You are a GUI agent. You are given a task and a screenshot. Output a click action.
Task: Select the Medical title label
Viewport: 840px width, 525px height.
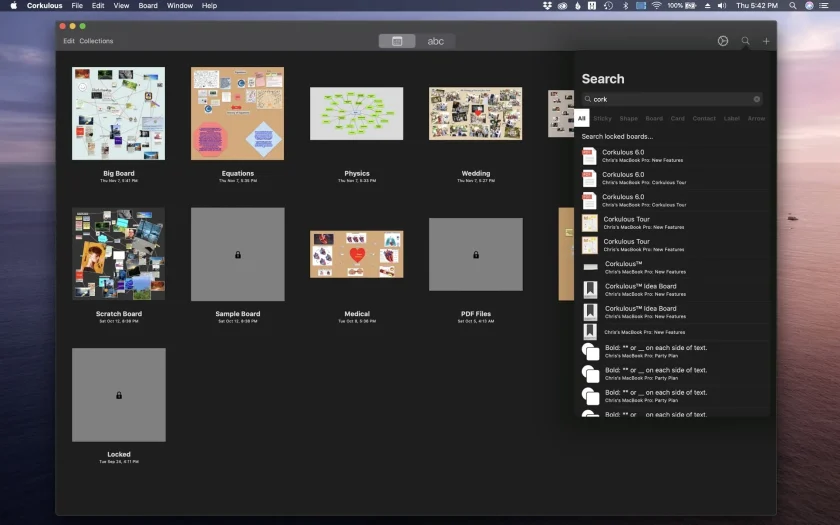tap(357, 314)
